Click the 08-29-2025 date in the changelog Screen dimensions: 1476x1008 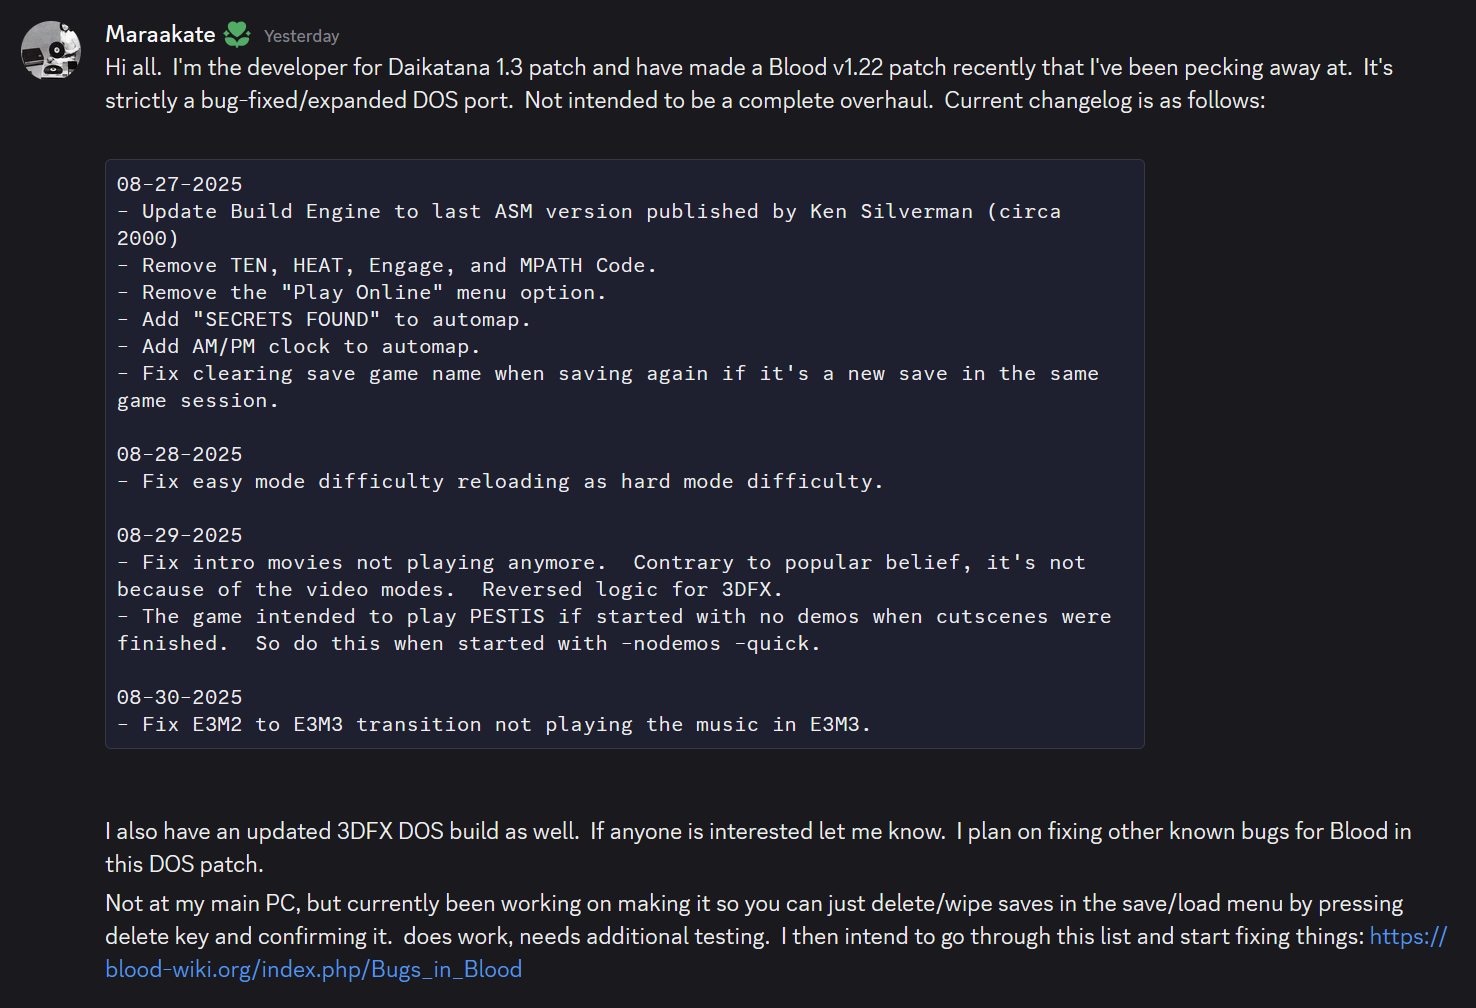click(179, 535)
